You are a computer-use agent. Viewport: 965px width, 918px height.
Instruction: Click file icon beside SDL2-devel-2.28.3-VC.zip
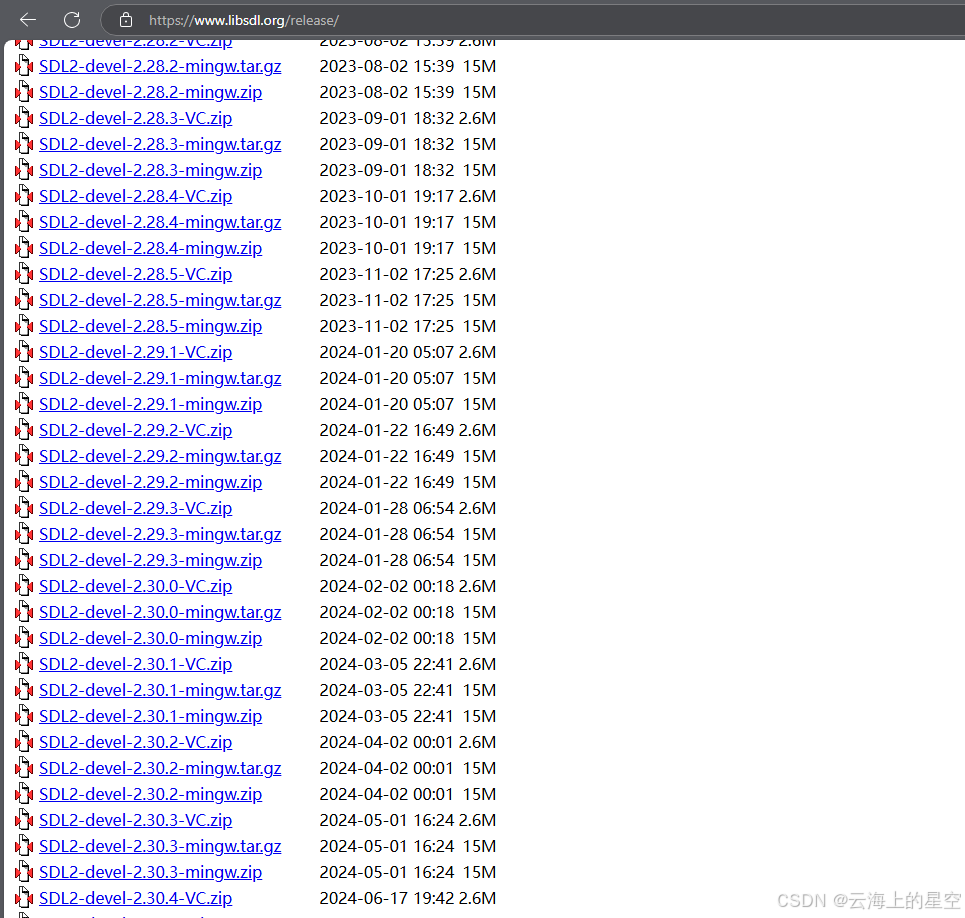pyautogui.click(x=24, y=117)
